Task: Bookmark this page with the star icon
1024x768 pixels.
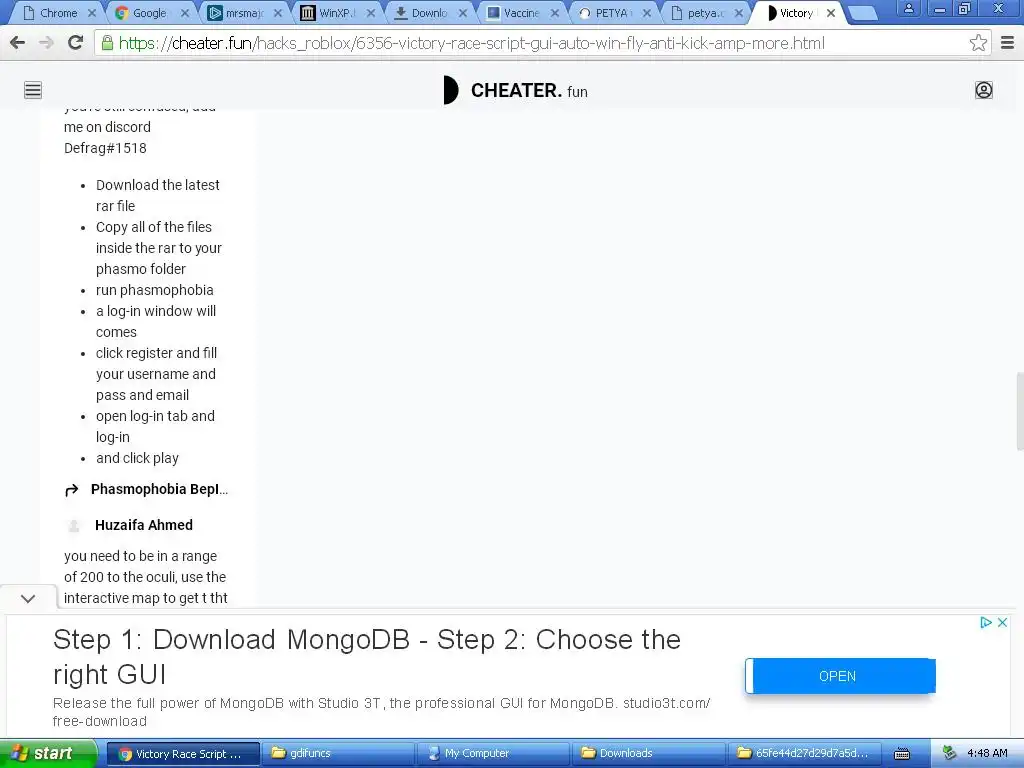Action: coord(978,43)
